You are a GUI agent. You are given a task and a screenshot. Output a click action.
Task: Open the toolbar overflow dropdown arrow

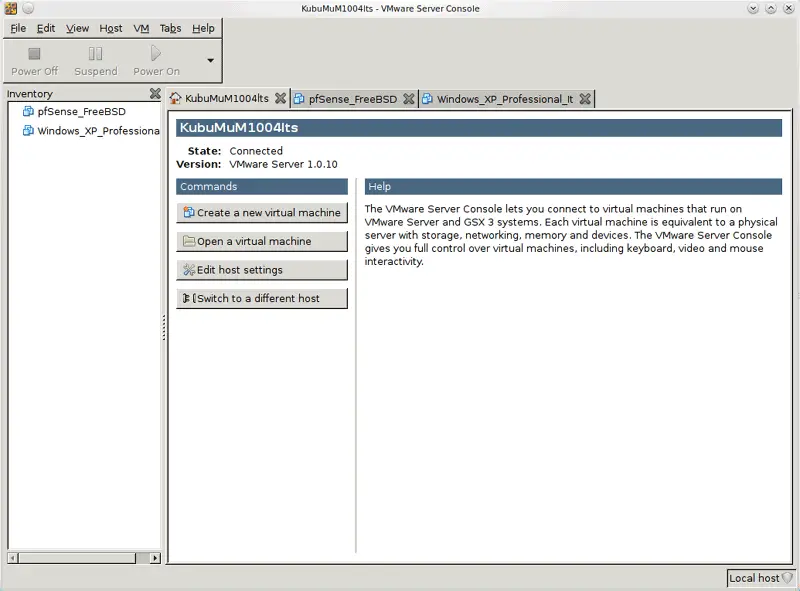(210, 60)
